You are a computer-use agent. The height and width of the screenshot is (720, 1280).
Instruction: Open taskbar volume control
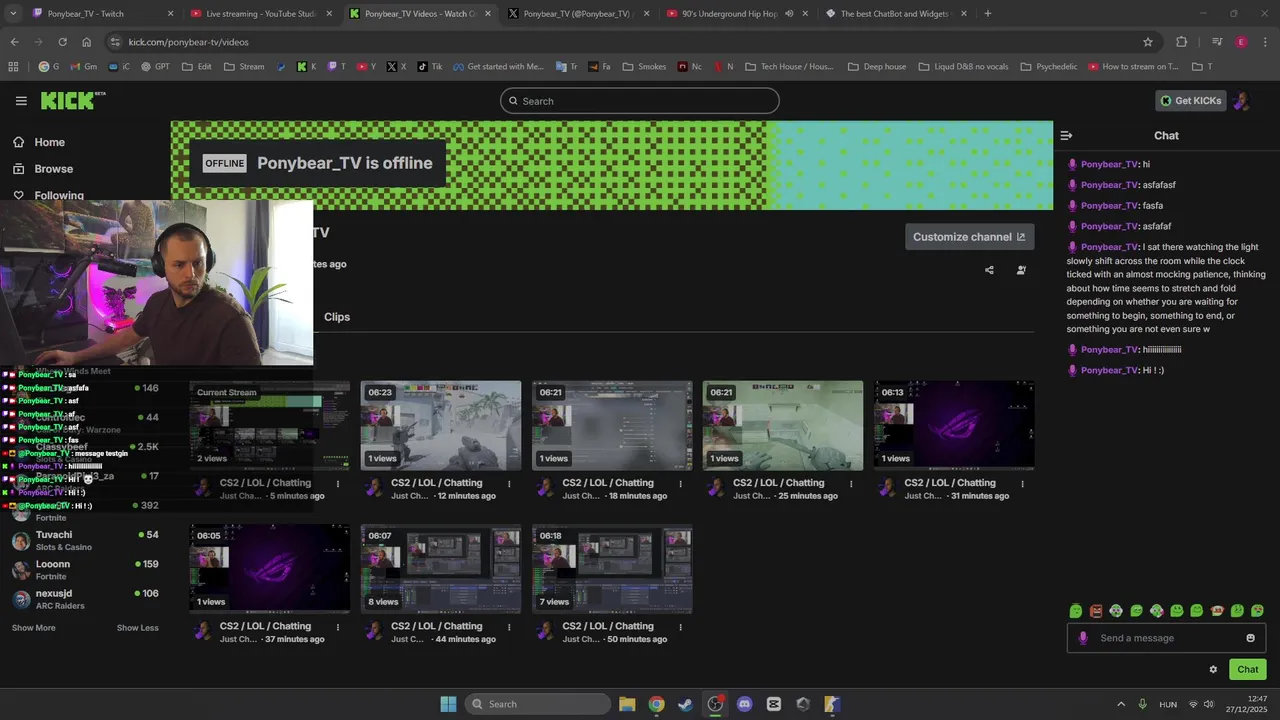(x=1210, y=704)
